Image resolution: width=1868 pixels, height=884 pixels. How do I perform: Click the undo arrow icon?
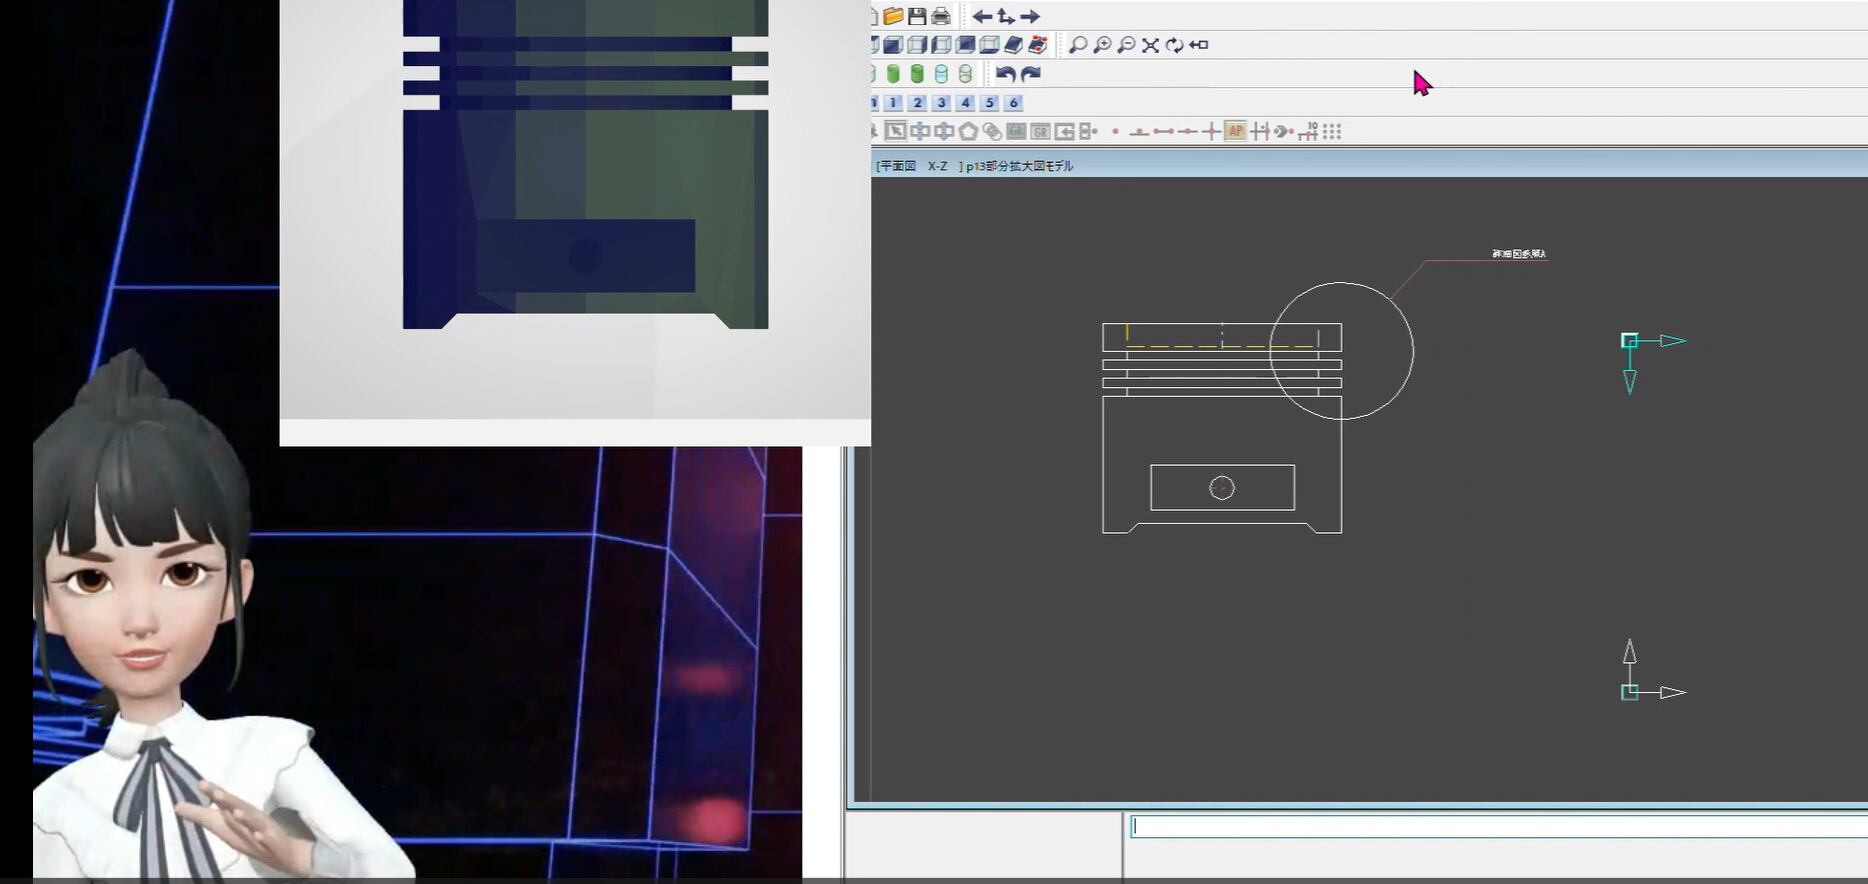1006,74
